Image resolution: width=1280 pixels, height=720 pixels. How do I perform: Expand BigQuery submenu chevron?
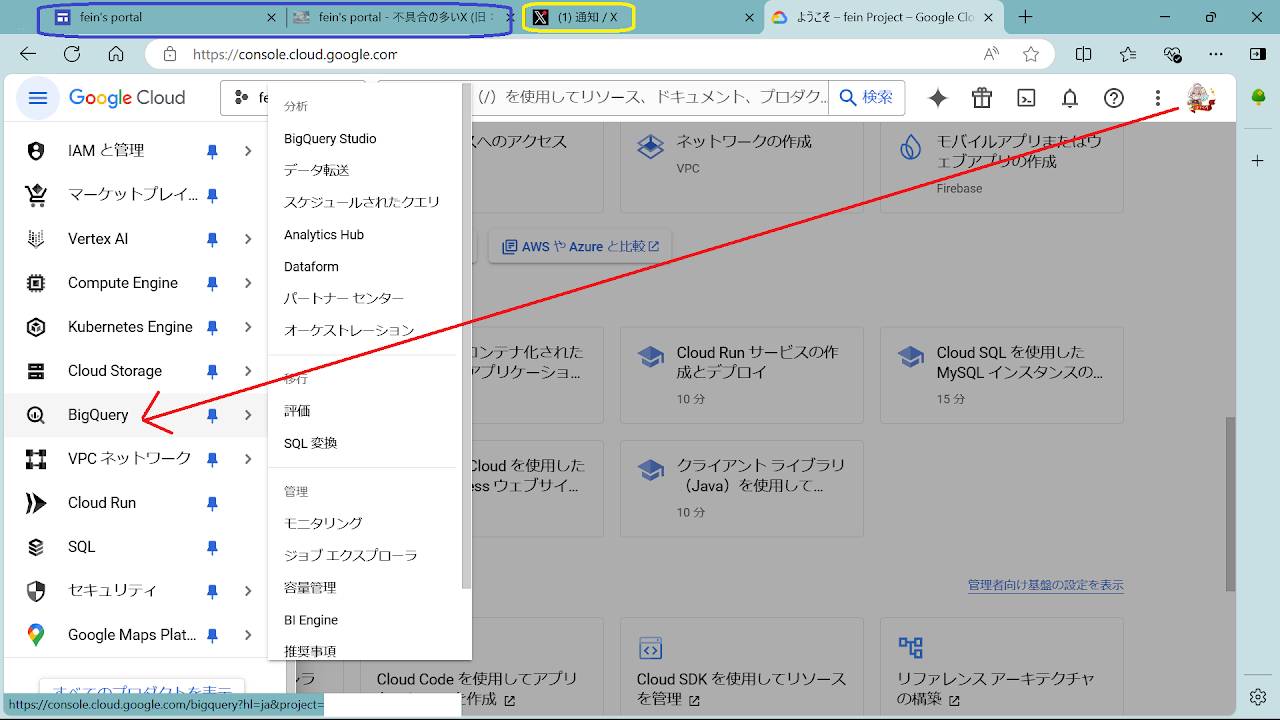(x=248, y=415)
